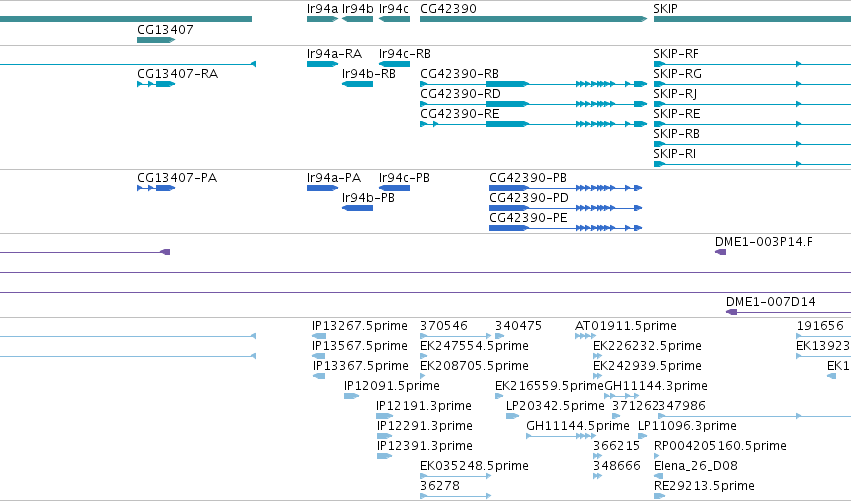Select EST RE29213.5prime
This screenshot has height=501, width=851.
[x=704, y=487]
